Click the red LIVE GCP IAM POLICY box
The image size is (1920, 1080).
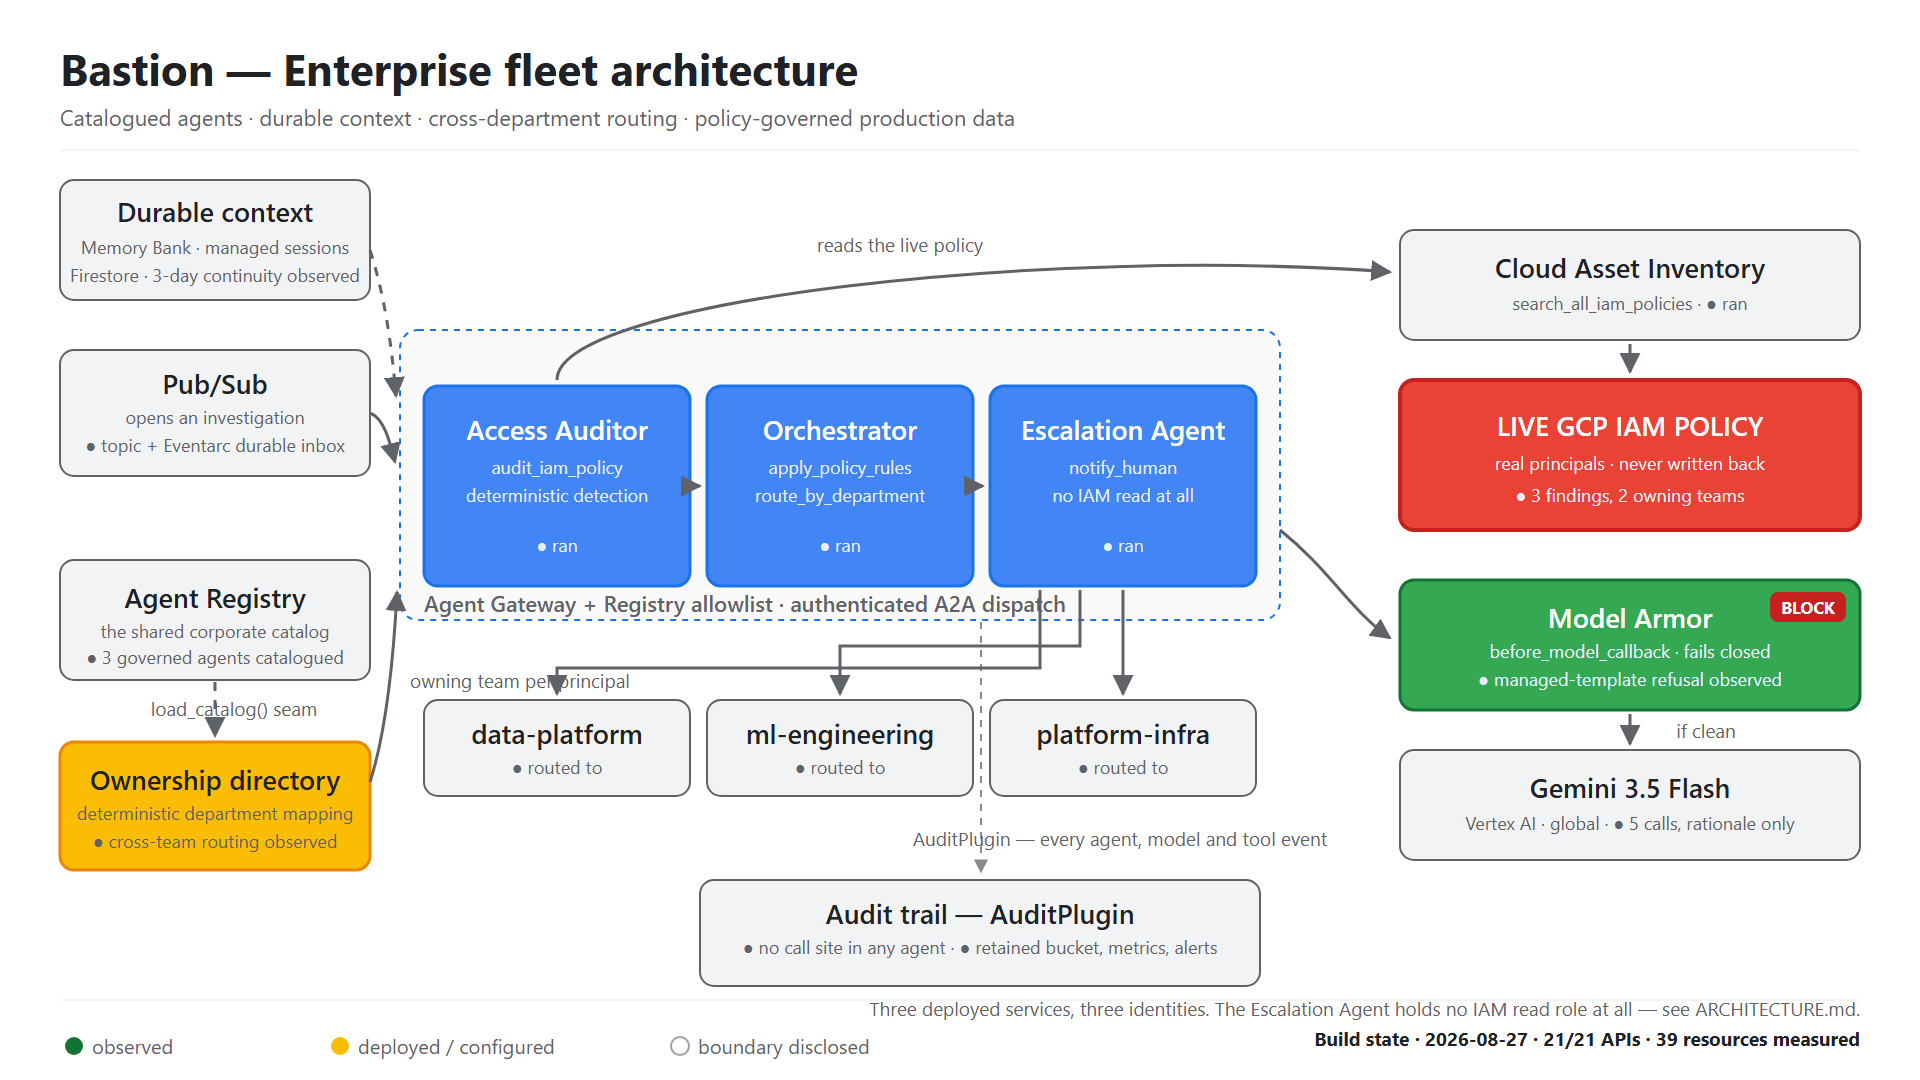tap(1630, 455)
